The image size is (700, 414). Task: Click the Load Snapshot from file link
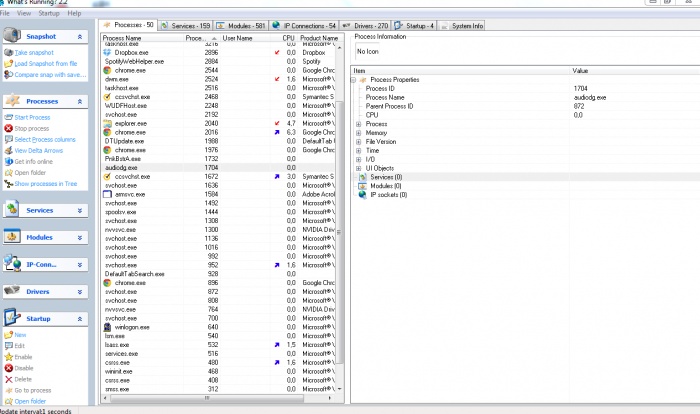click(x=46, y=64)
